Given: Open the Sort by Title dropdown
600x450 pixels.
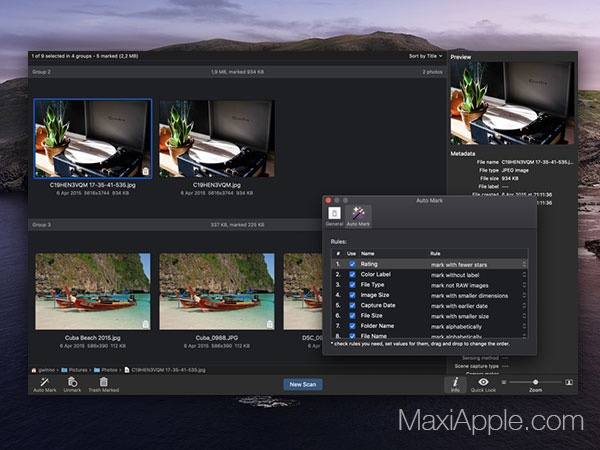Looking at the screenshot, I should [x=425, y=56].
